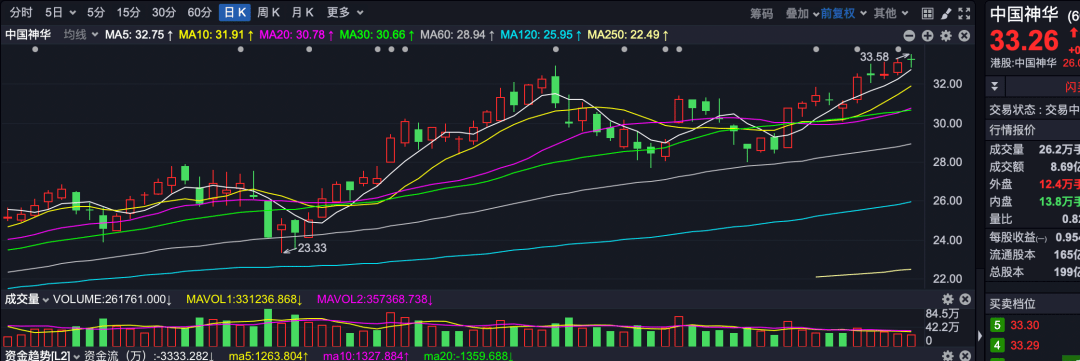Switch to 5分 minute chart
The image size is (1080, 361).
tap(96, 12)
